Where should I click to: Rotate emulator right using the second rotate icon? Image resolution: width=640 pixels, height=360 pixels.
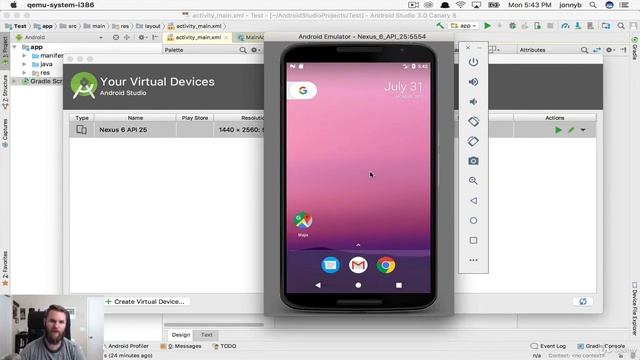(x=473, y=141)
